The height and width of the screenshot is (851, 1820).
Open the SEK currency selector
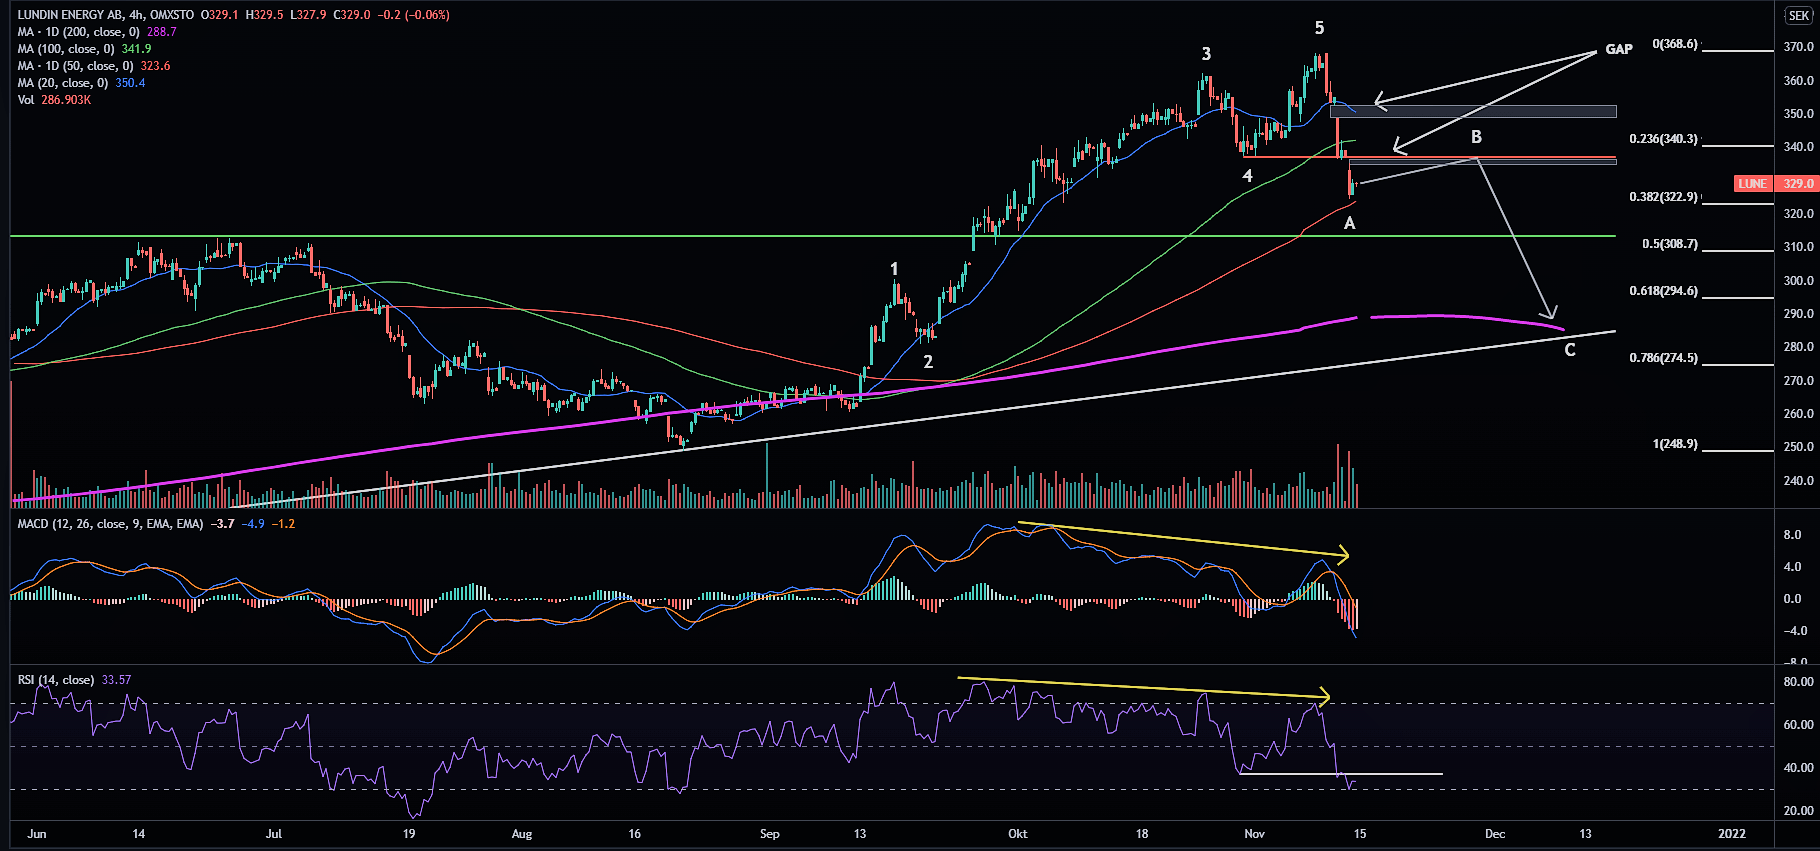click(x=1798, y=15)
